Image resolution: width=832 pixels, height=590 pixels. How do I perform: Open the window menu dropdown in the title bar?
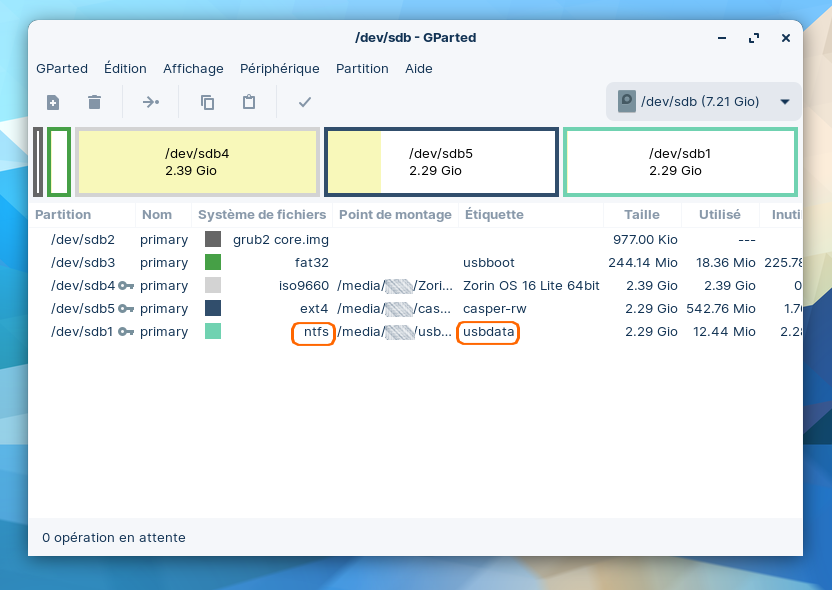722,38
